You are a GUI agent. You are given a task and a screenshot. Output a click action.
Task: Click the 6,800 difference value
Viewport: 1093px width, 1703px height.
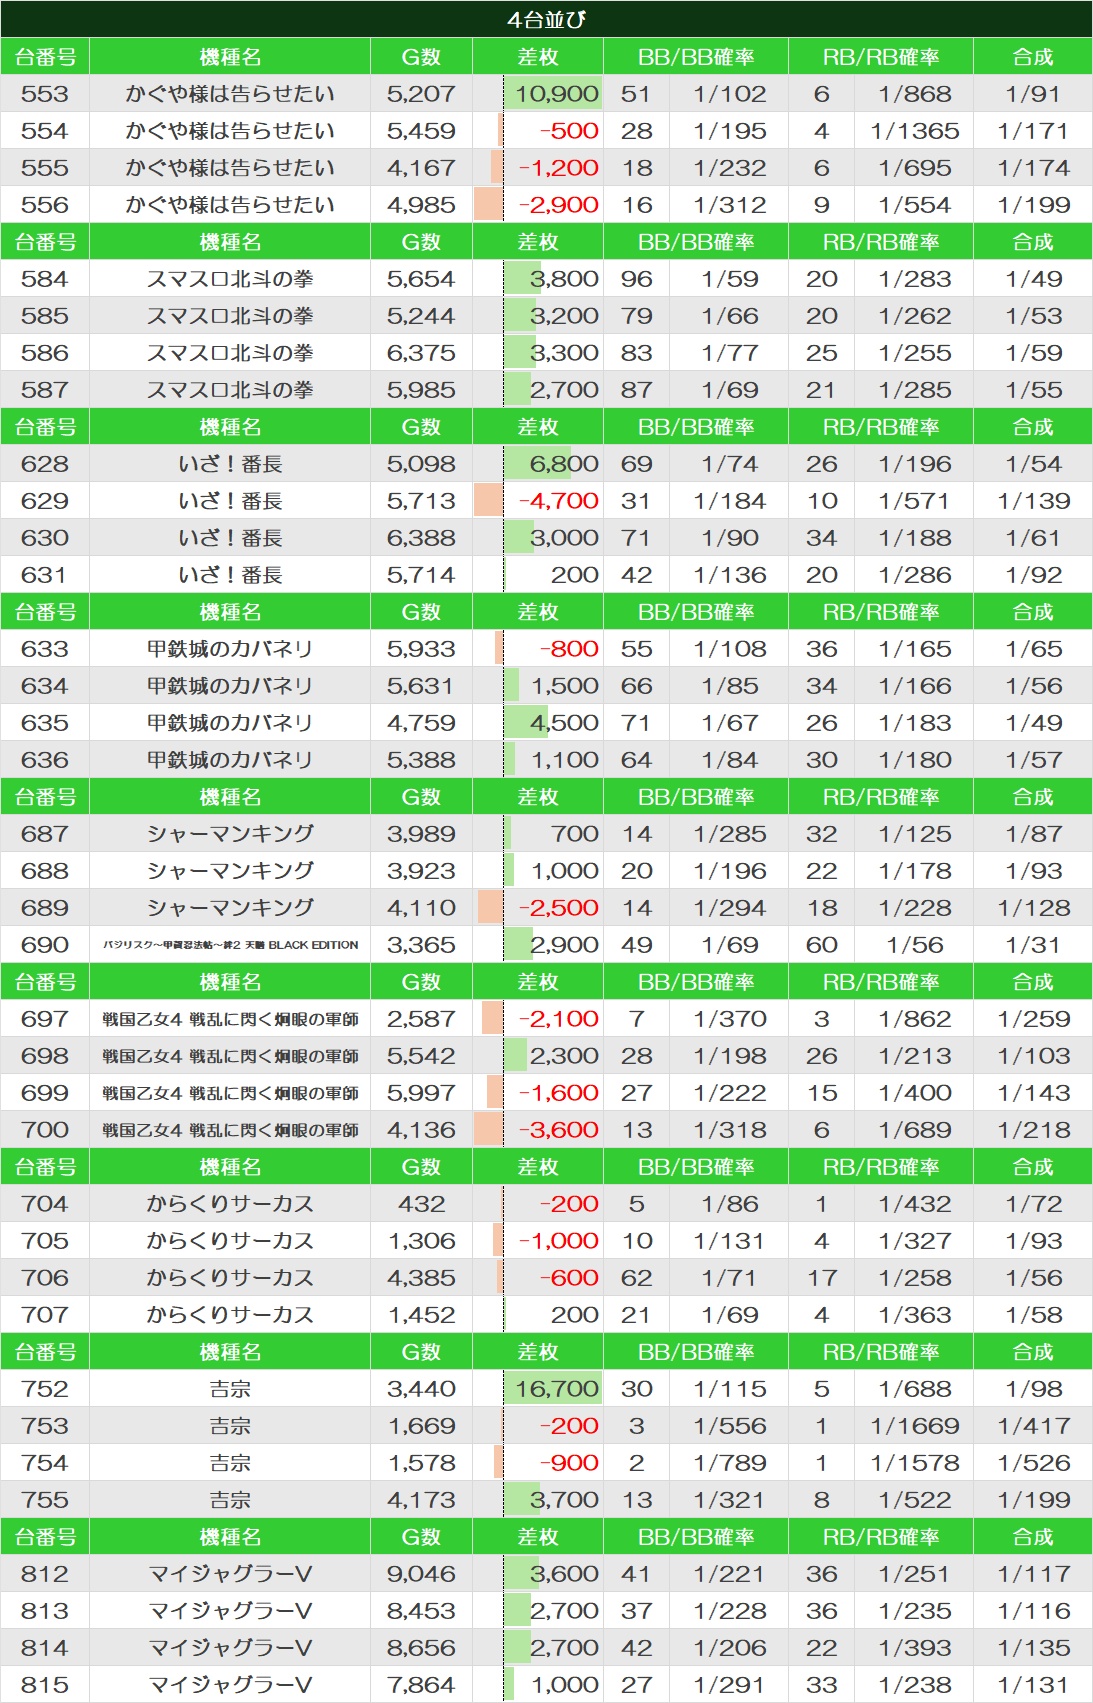564,464
